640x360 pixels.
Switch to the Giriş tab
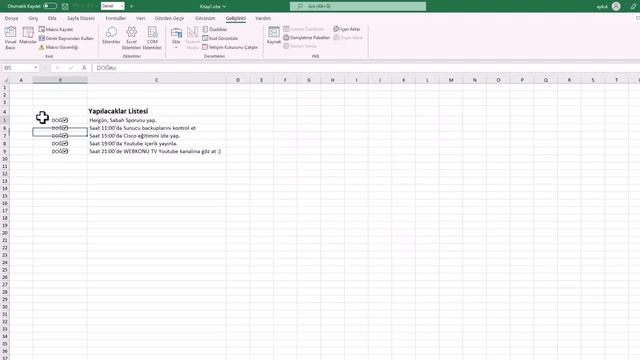(33, 18)
